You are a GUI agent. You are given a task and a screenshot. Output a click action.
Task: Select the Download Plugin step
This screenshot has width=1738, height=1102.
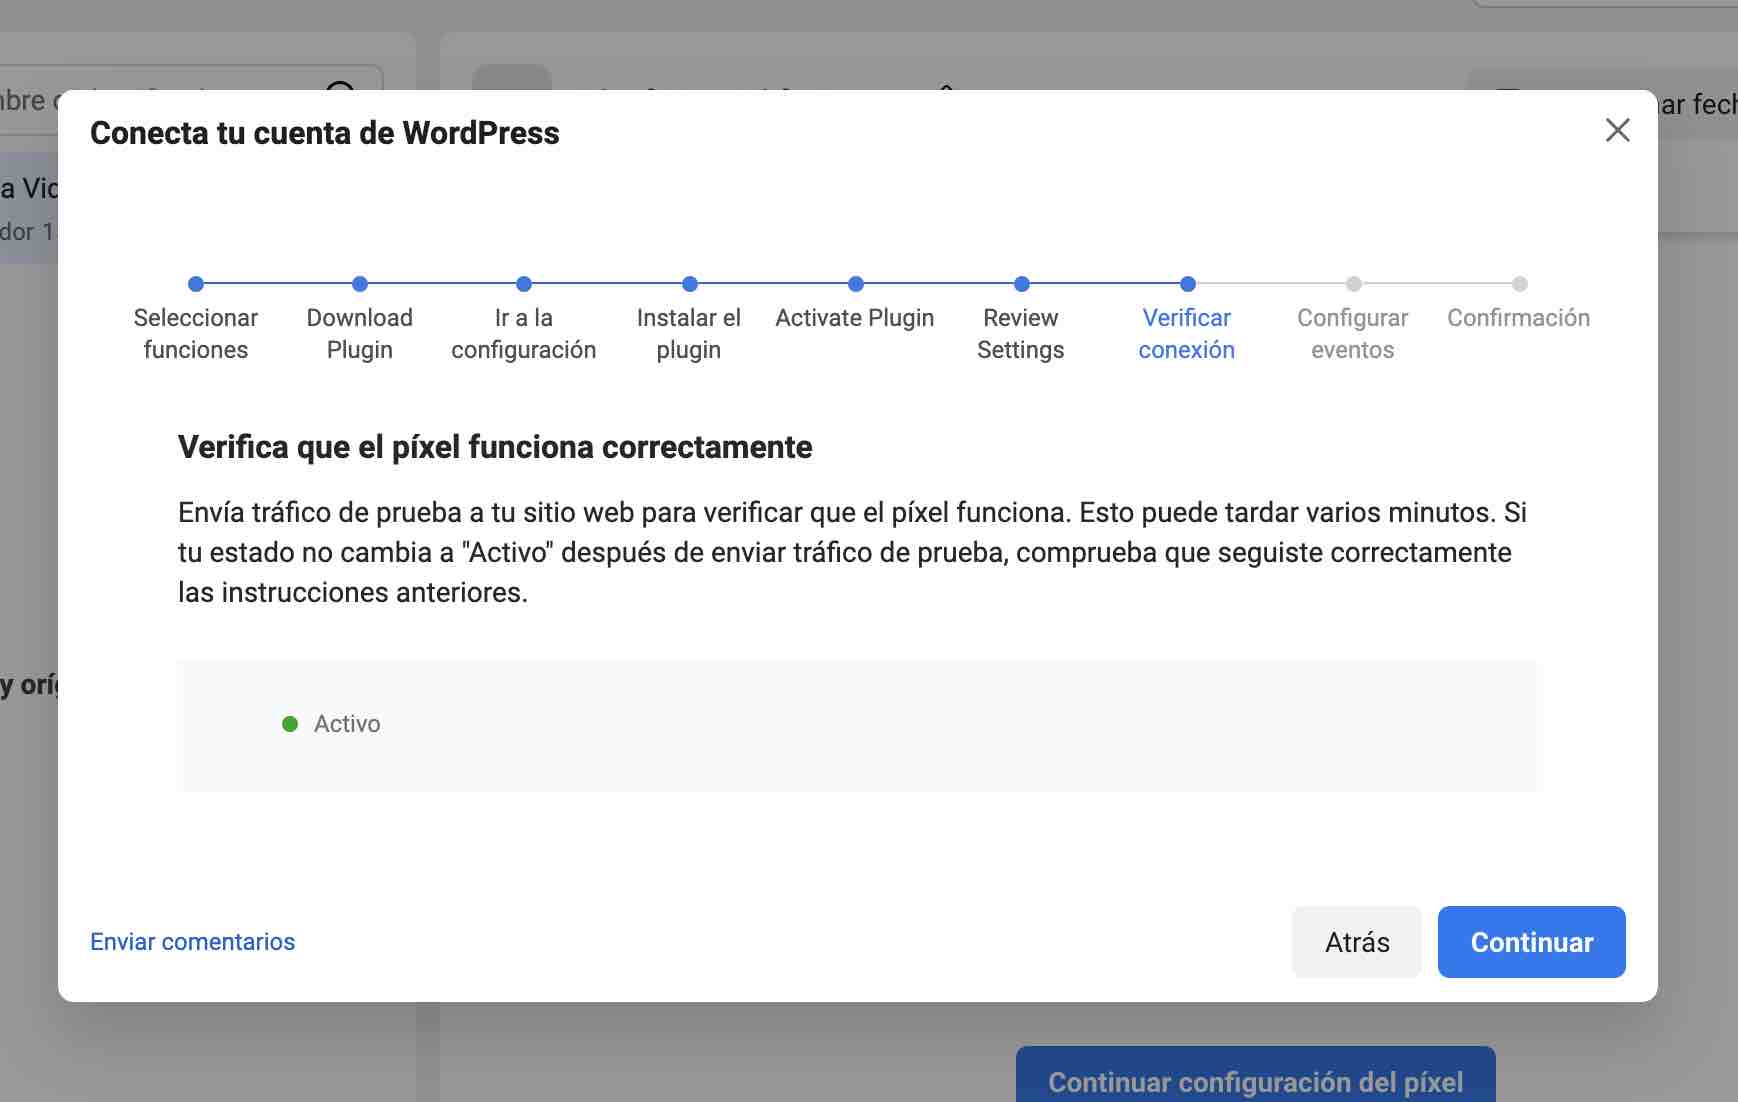(360, 334)
